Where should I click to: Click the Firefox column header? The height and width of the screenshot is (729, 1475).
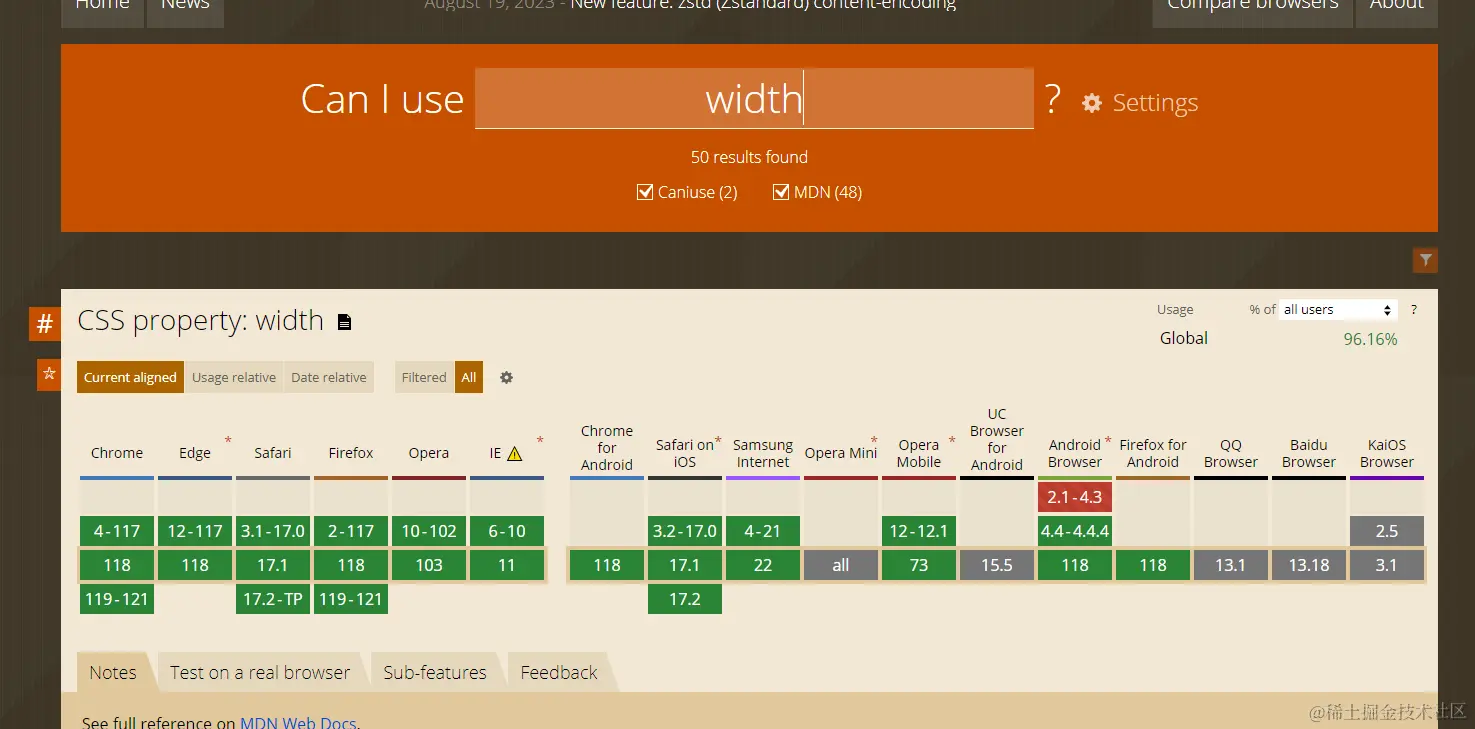[351, 453]
